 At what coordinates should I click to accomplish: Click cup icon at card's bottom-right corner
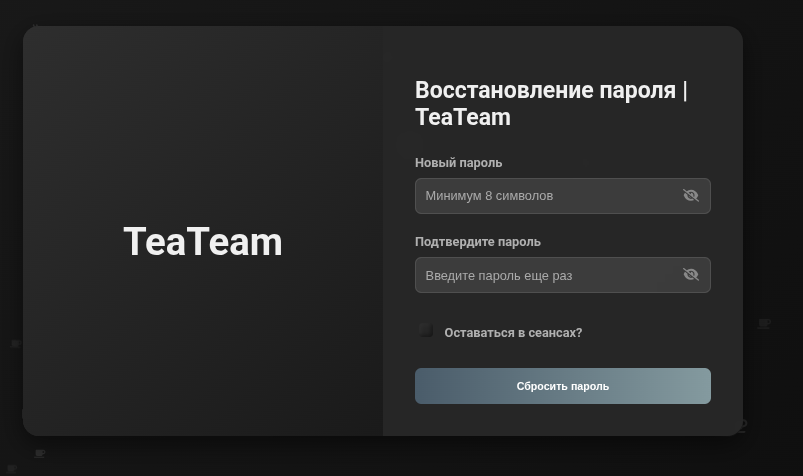point(741,425)
